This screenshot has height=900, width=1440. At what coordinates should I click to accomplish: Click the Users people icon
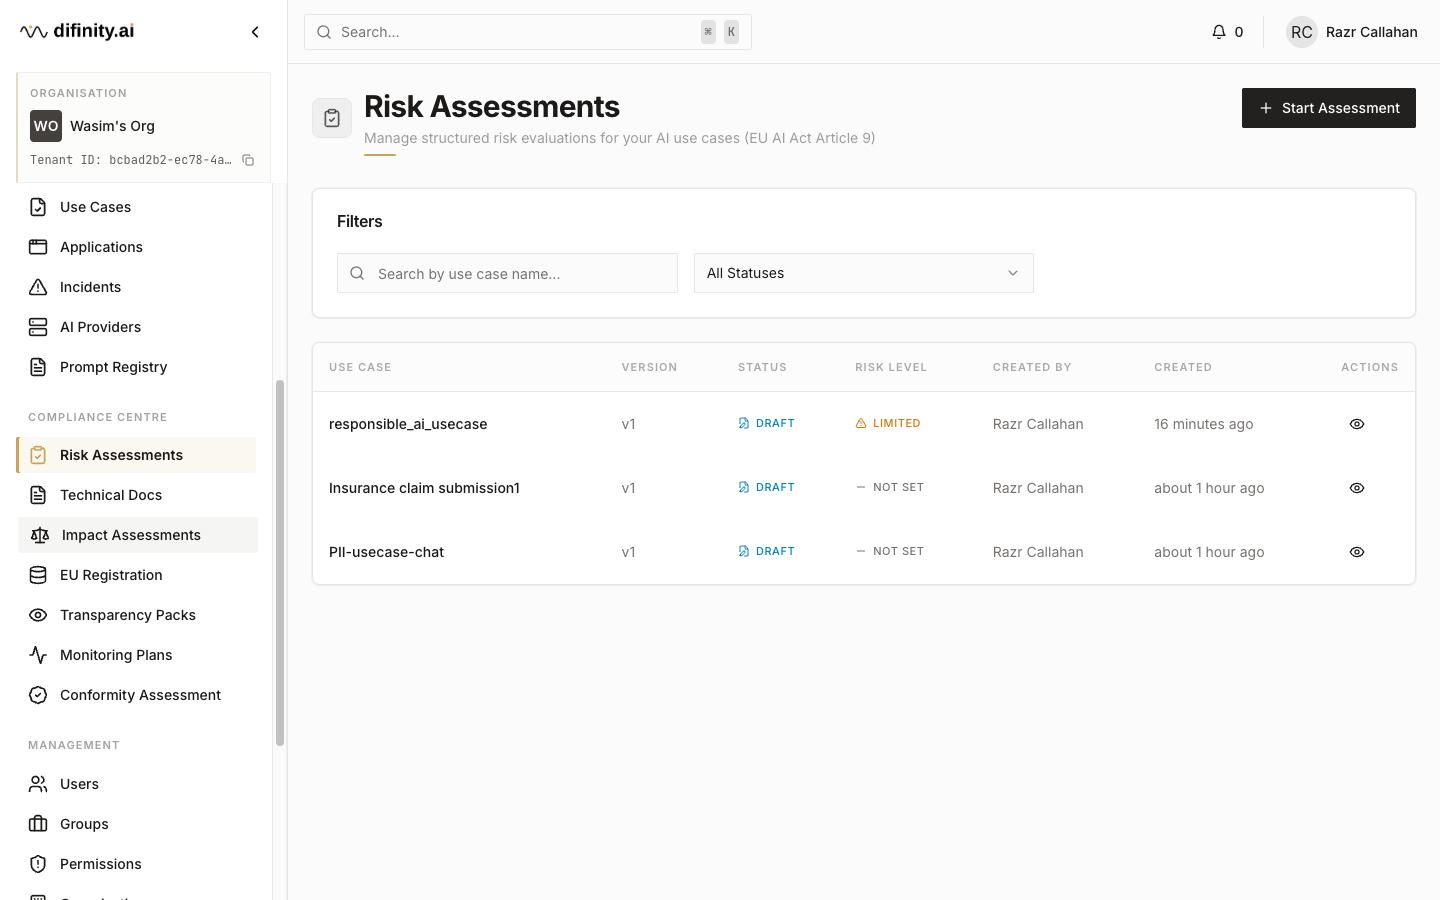tap(38, 784)
